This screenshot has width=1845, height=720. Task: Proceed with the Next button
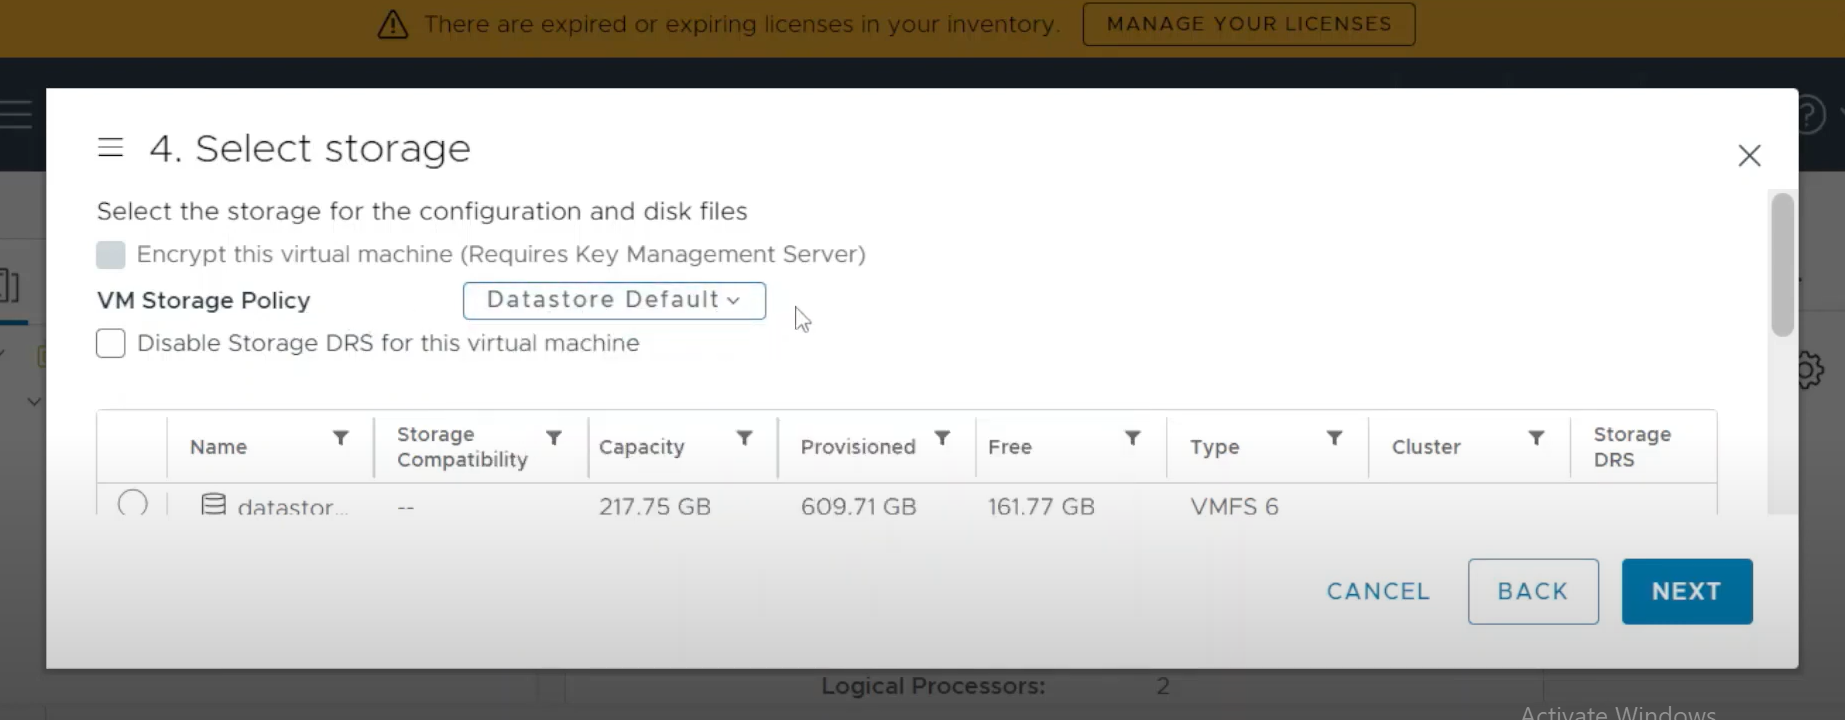[x=1687, y=591]
